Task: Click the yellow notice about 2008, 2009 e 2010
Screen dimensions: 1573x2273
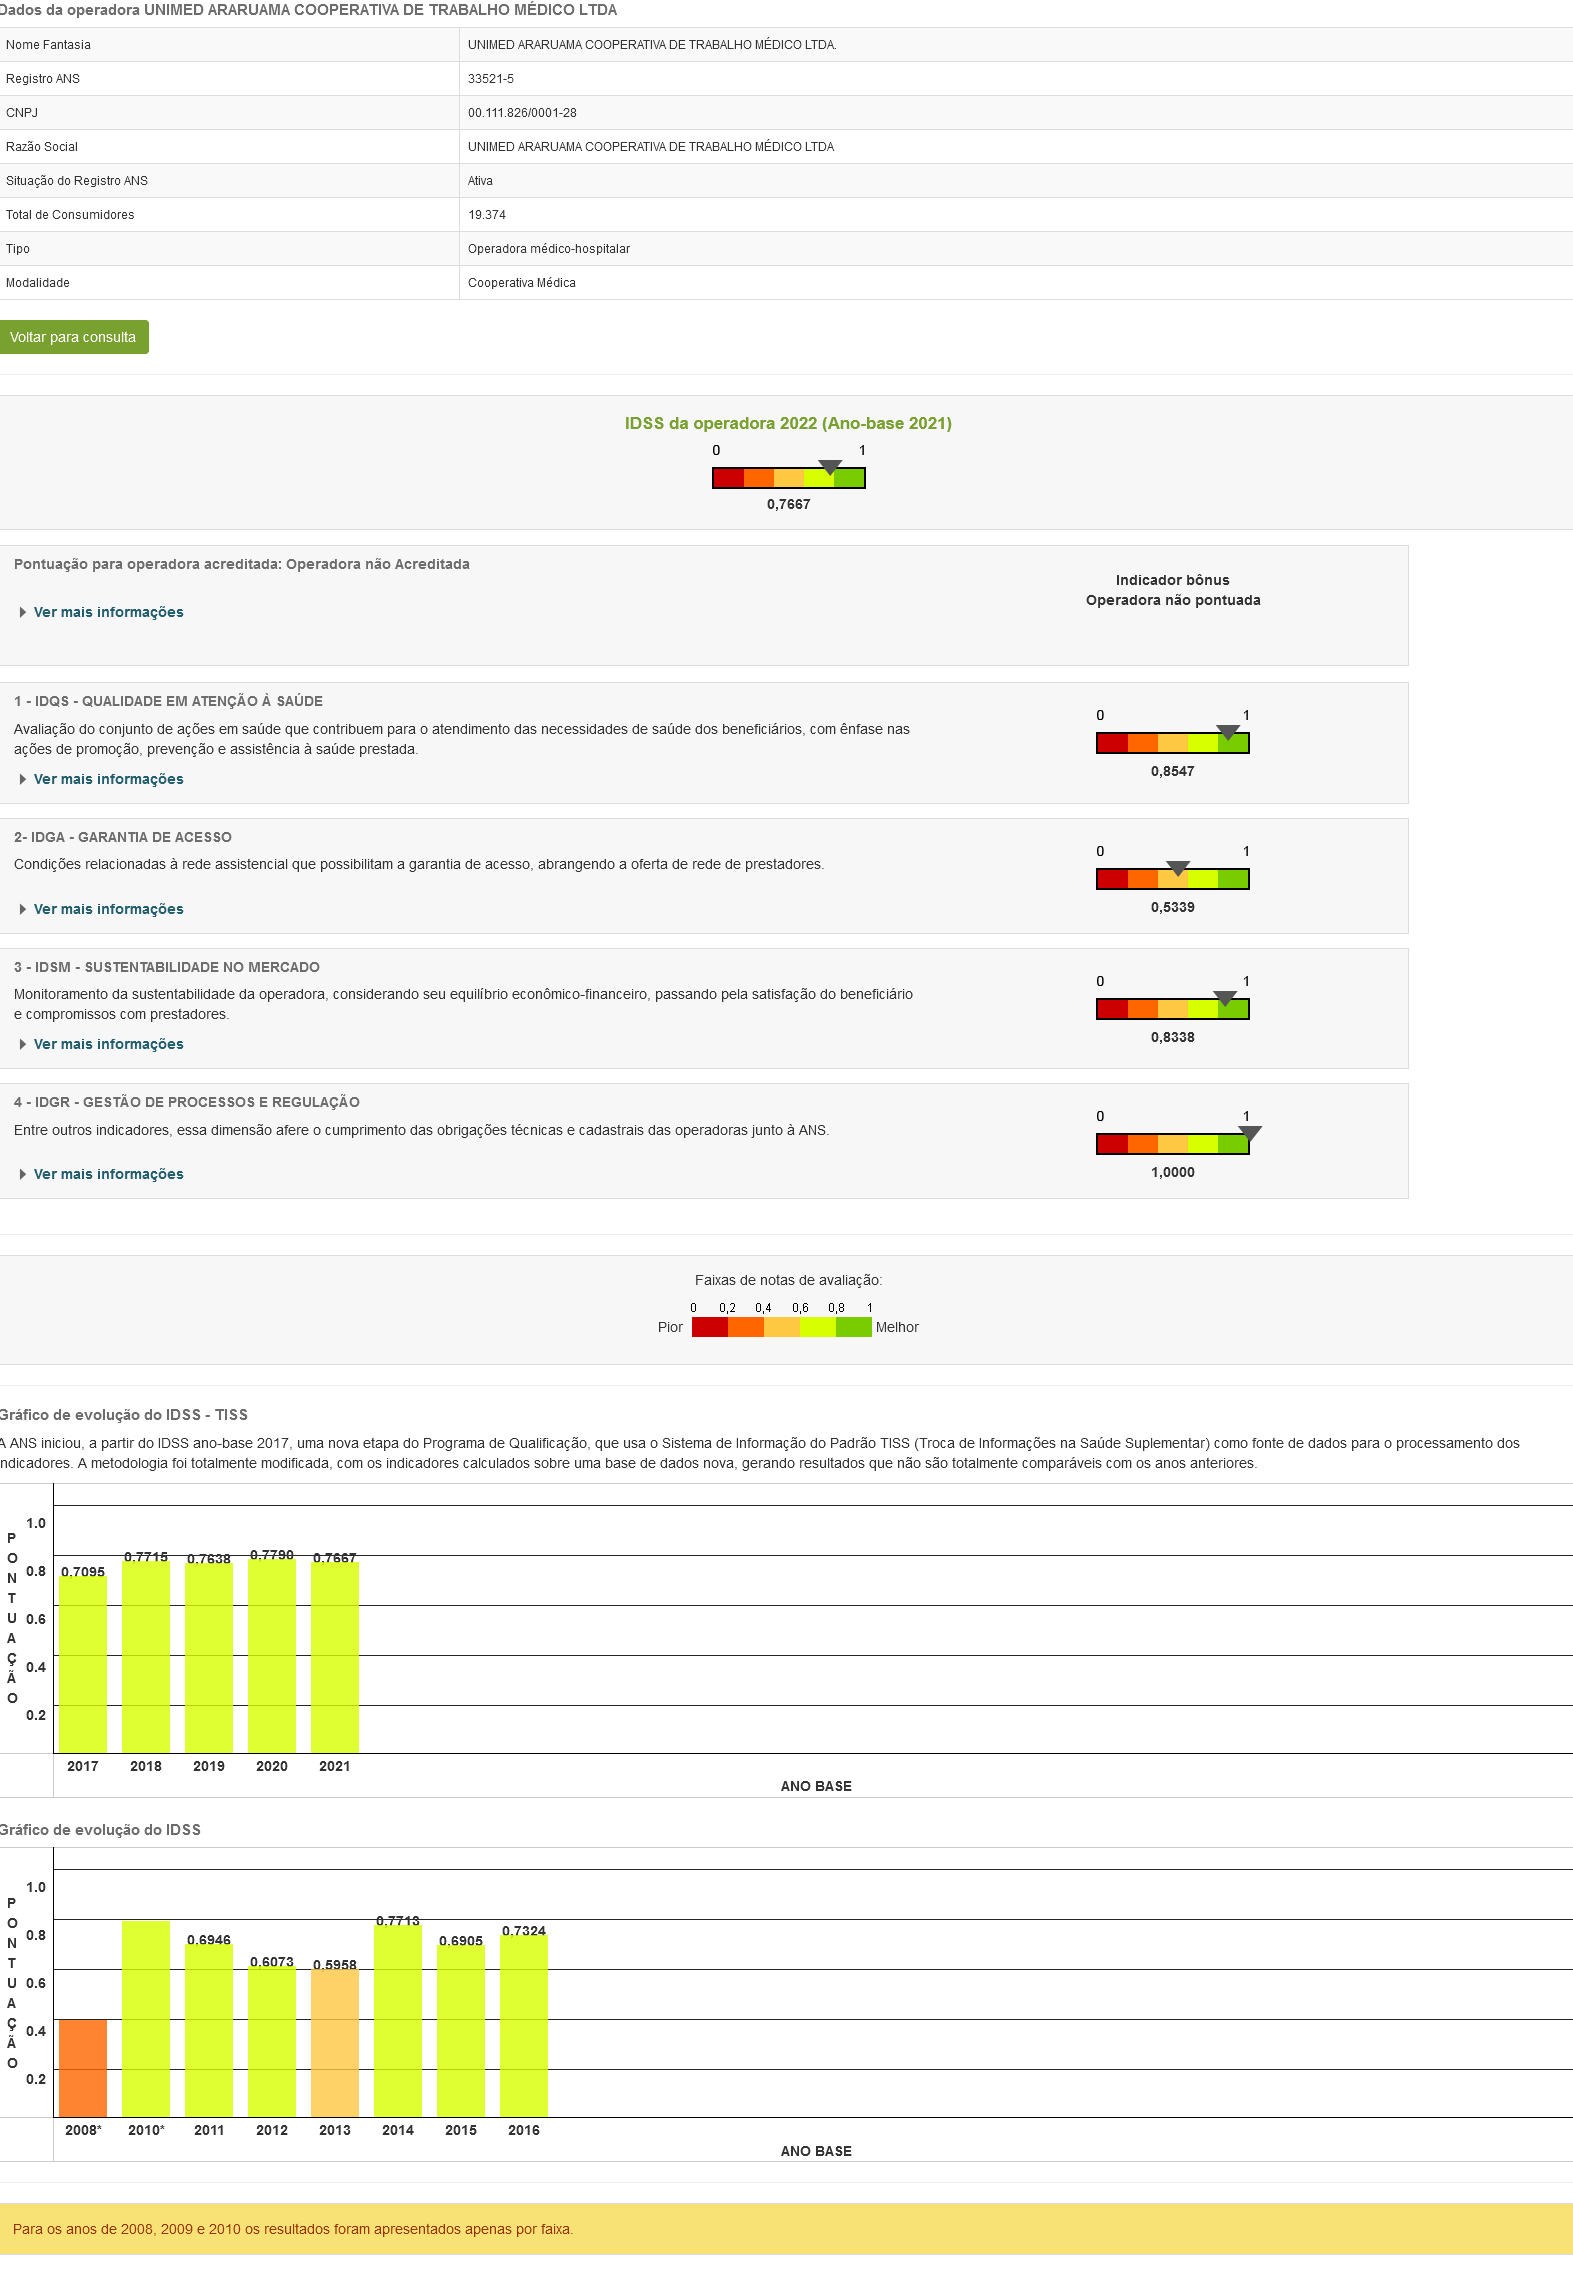Action: tap(786, 2229)
